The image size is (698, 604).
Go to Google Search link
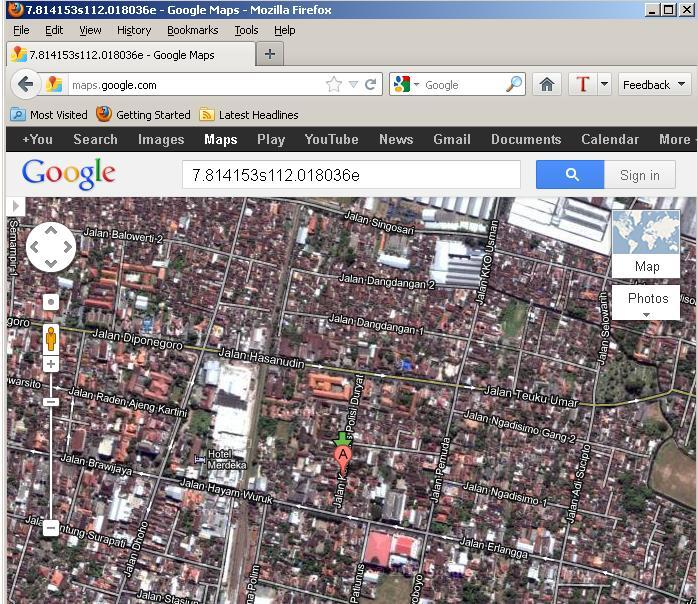pyautogui.click(x=96, y=139)
